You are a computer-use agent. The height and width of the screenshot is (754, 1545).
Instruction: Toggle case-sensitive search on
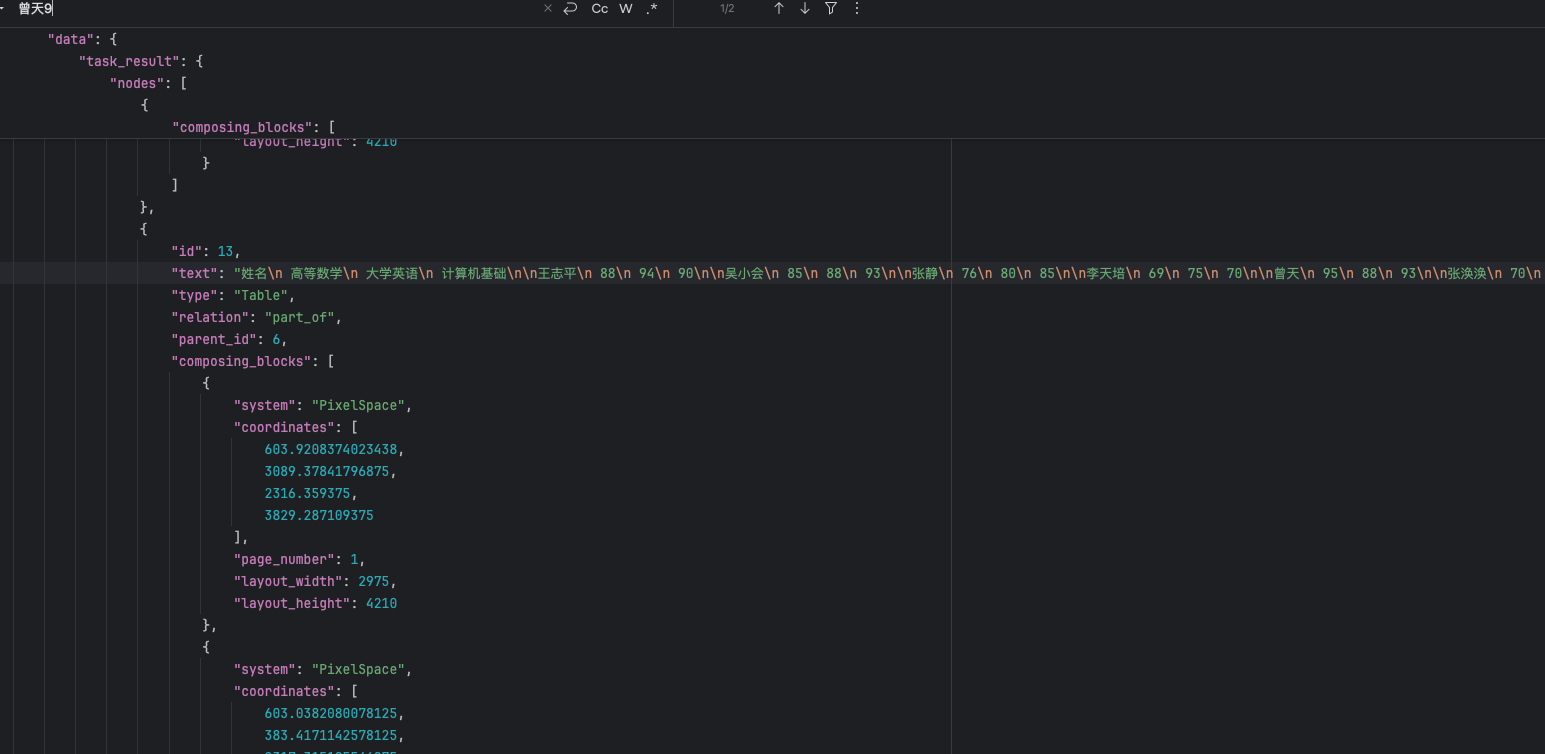point(598,9)
